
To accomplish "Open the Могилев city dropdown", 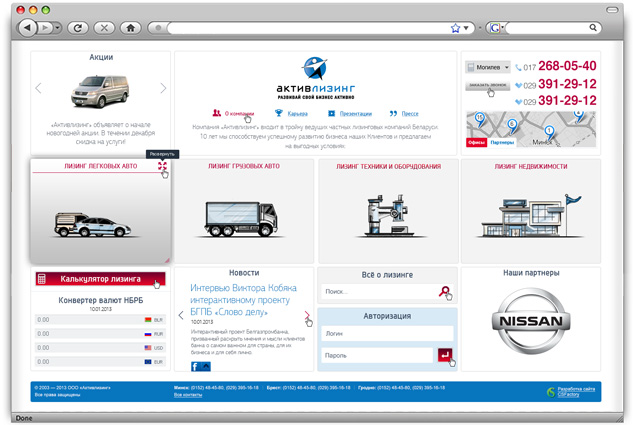I will 488,67.
